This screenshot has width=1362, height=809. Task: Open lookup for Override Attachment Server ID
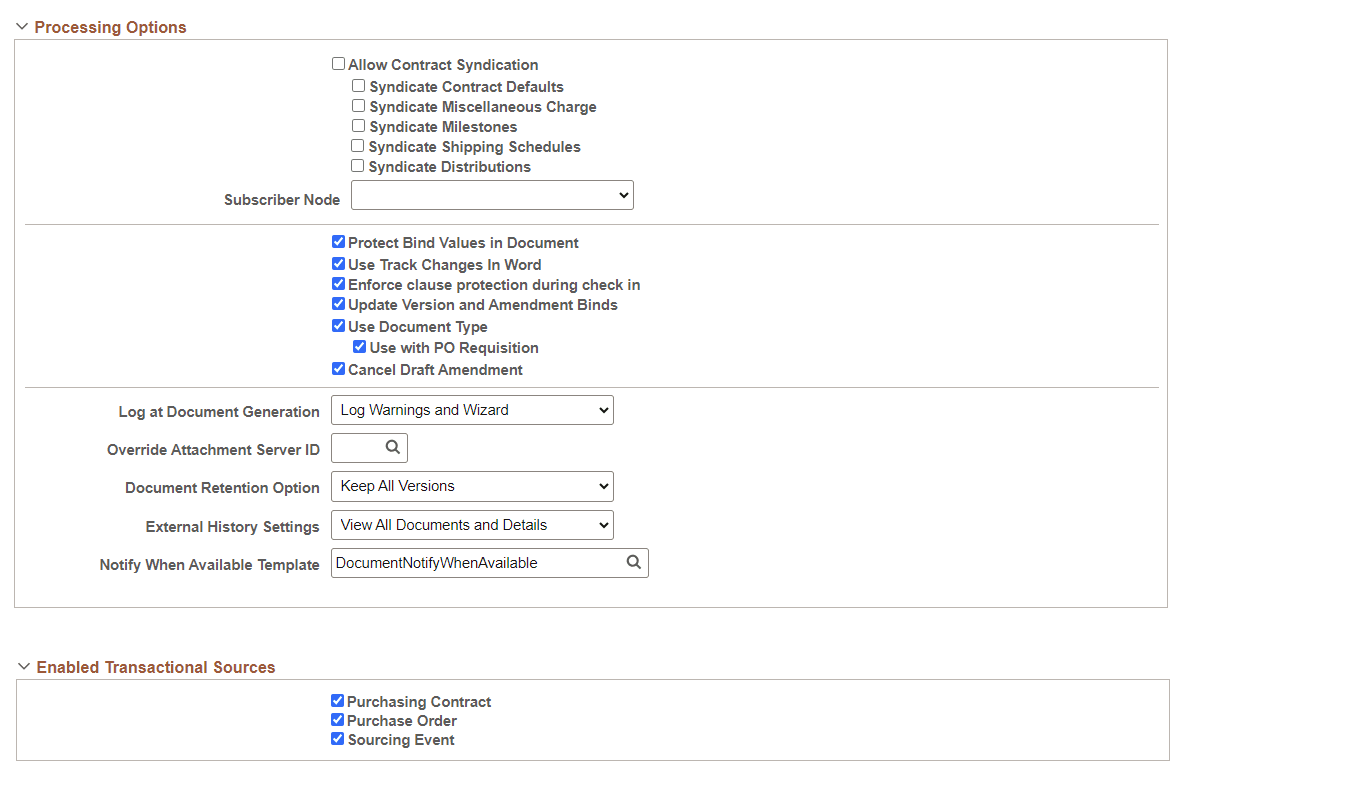[x=391, y=448]
